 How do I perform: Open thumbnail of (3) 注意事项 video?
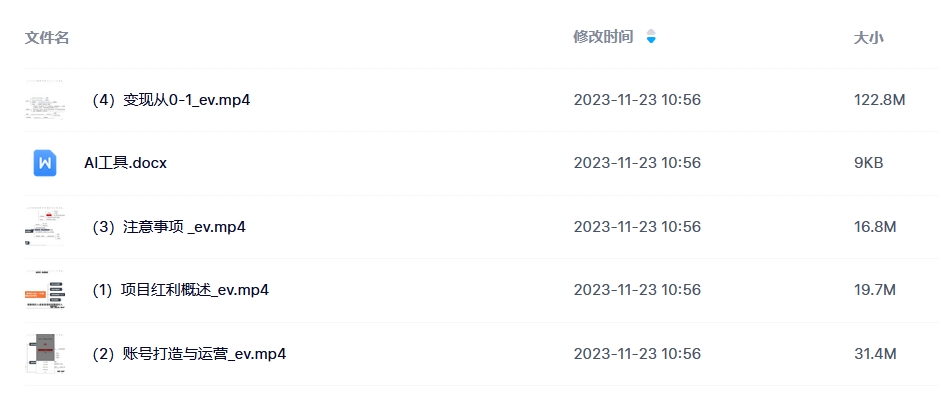coord(45,226)
